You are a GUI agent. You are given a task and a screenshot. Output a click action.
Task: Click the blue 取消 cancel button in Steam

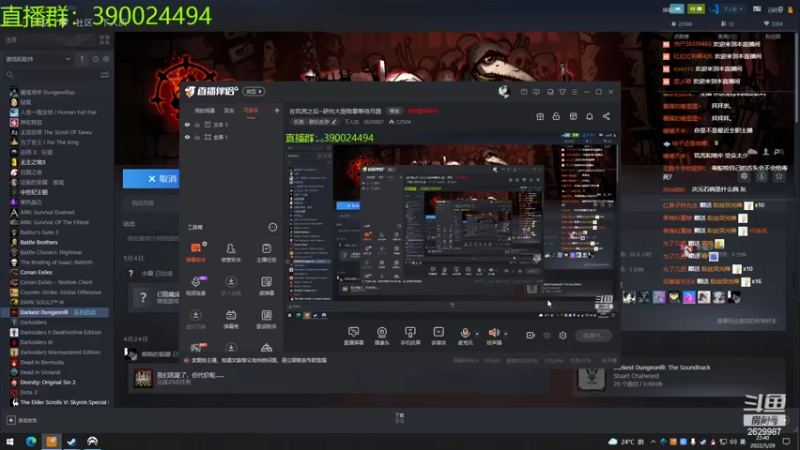pos(151,179)
